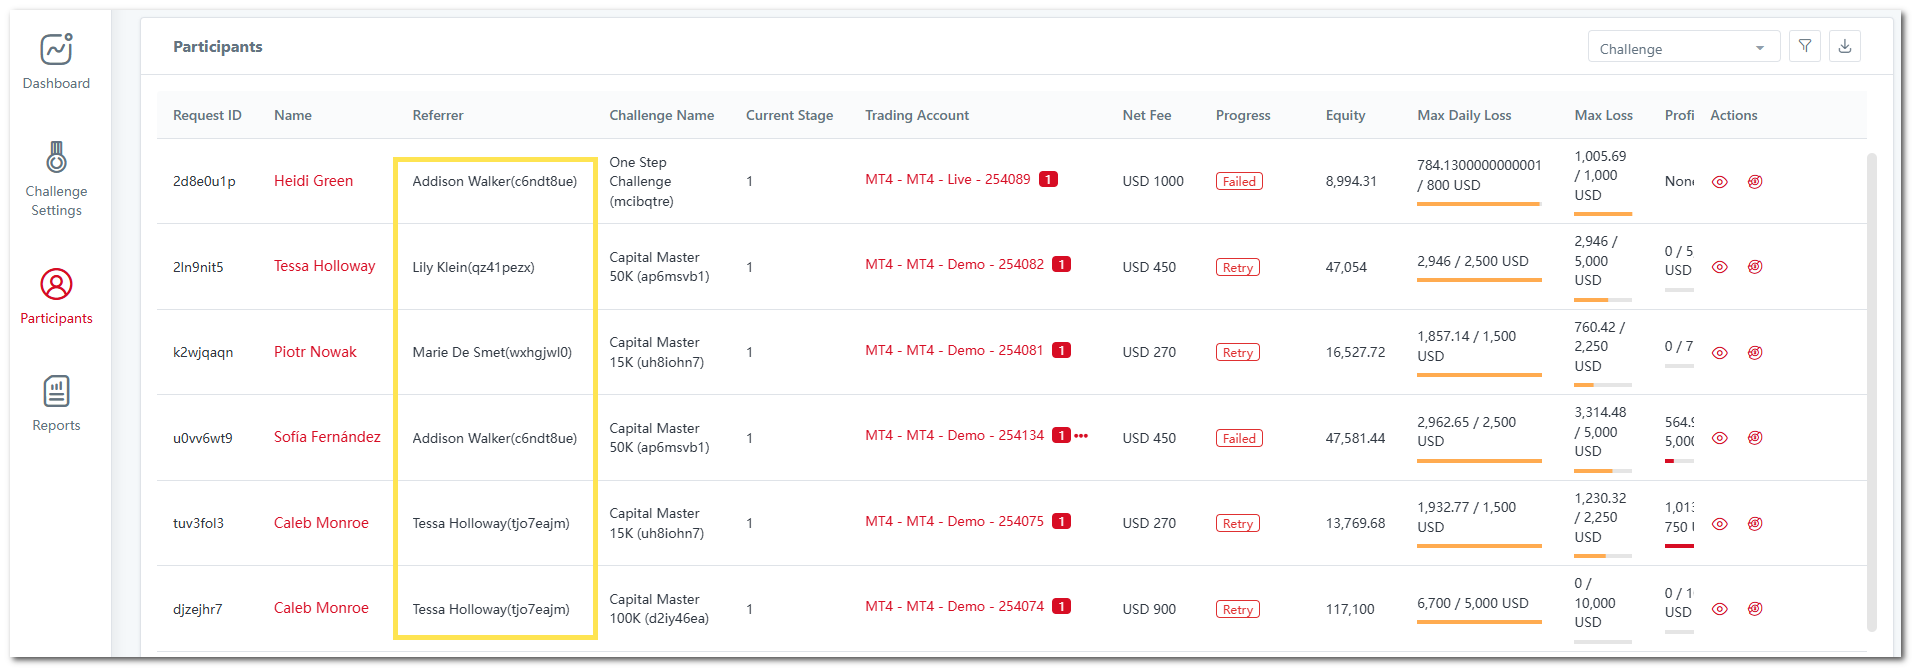1912x668 pixels.
Task: Click target icon in Heidi Green row
Action: pyautogui.click(x=1755, y=182)
